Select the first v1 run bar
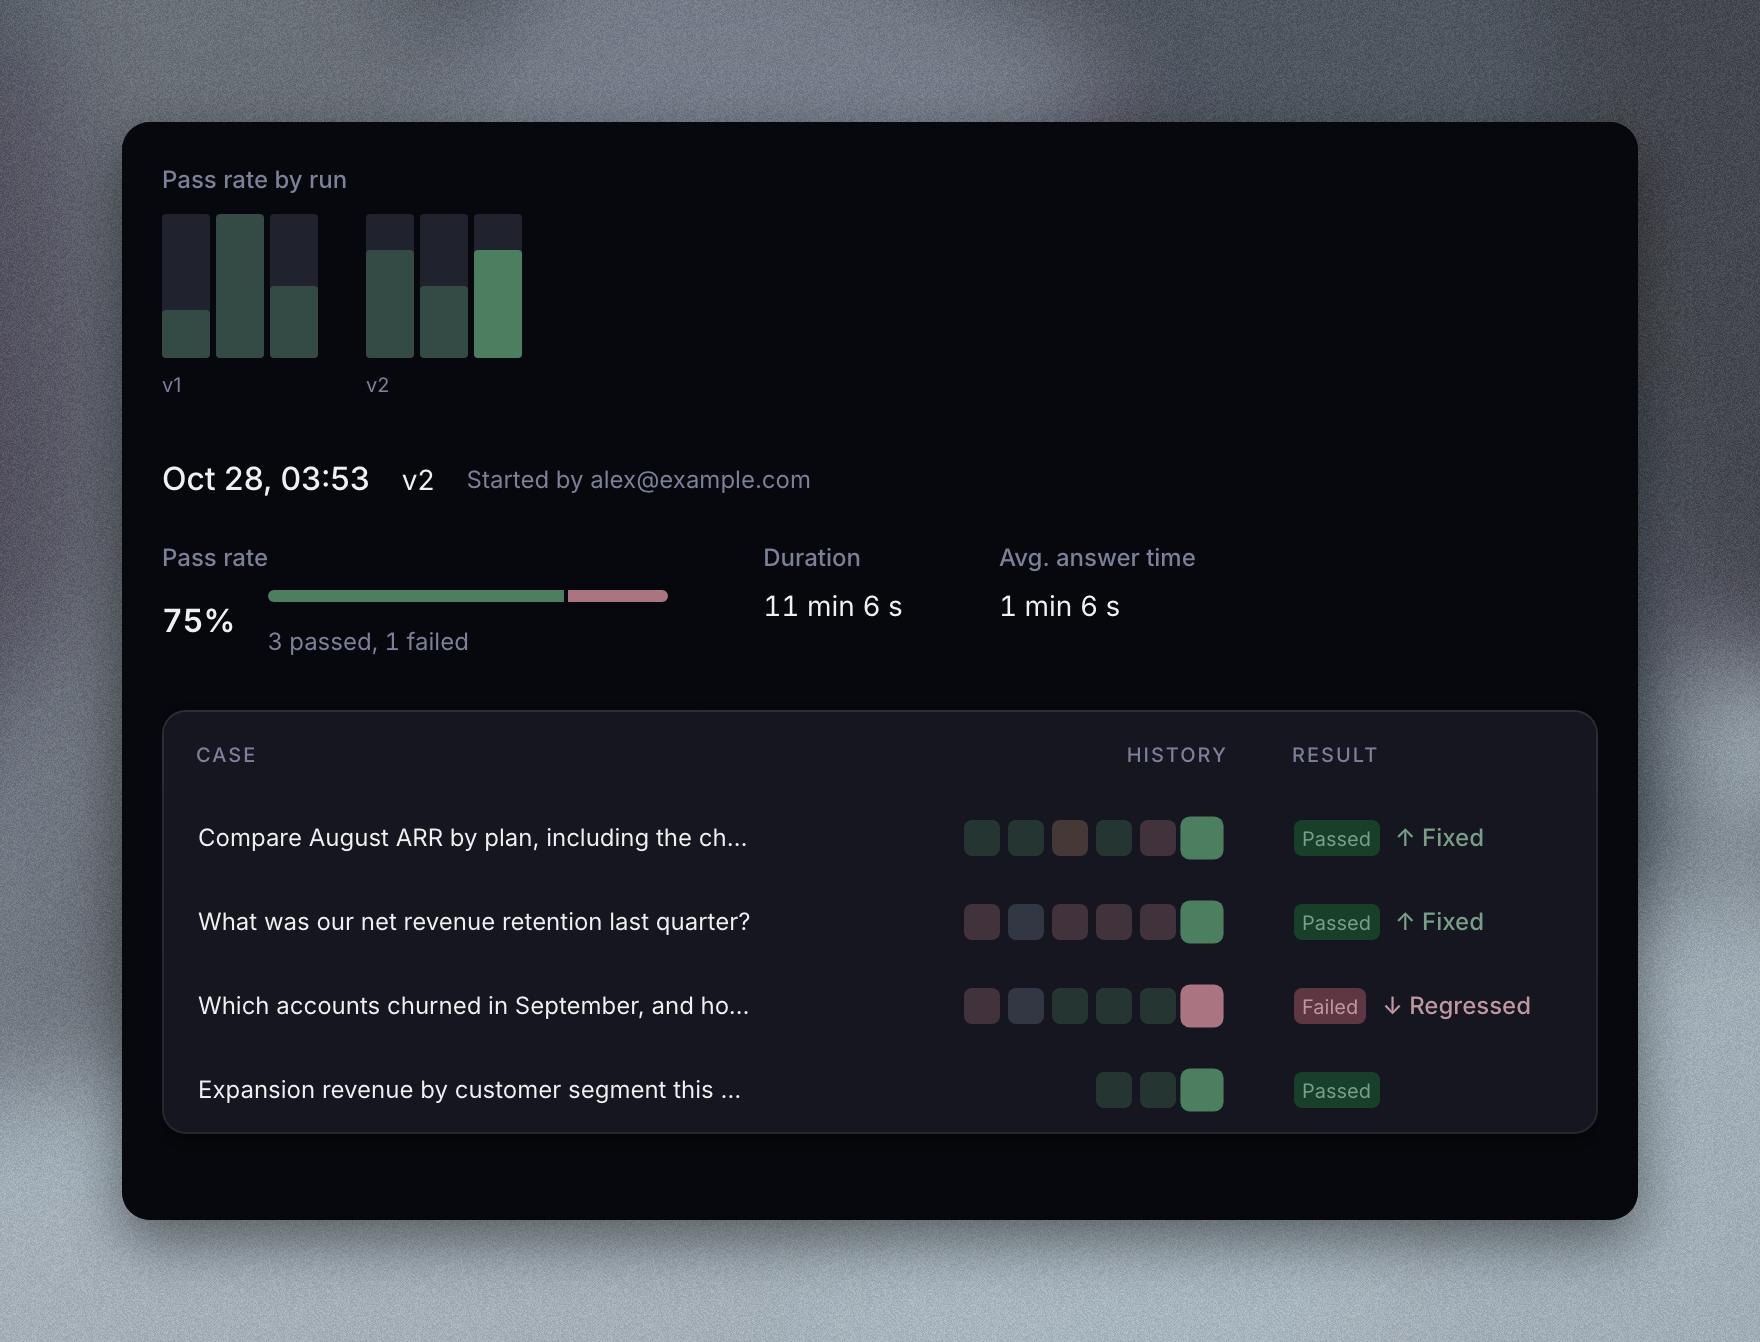The image size is (1760, 1342). pos(186,286)
